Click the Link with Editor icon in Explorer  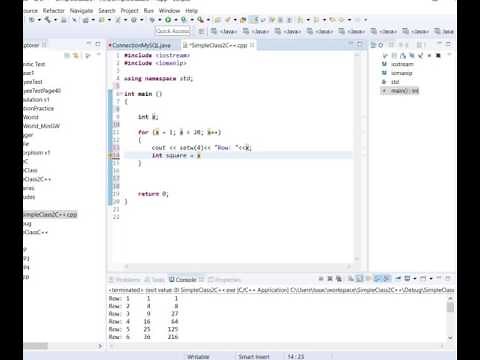[x=76, y=55]
